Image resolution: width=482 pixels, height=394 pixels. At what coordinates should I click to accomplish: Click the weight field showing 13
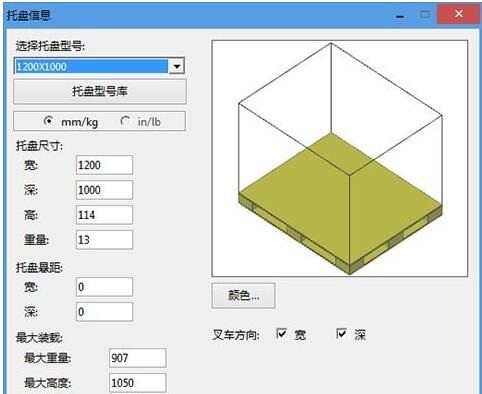(104, 240)
